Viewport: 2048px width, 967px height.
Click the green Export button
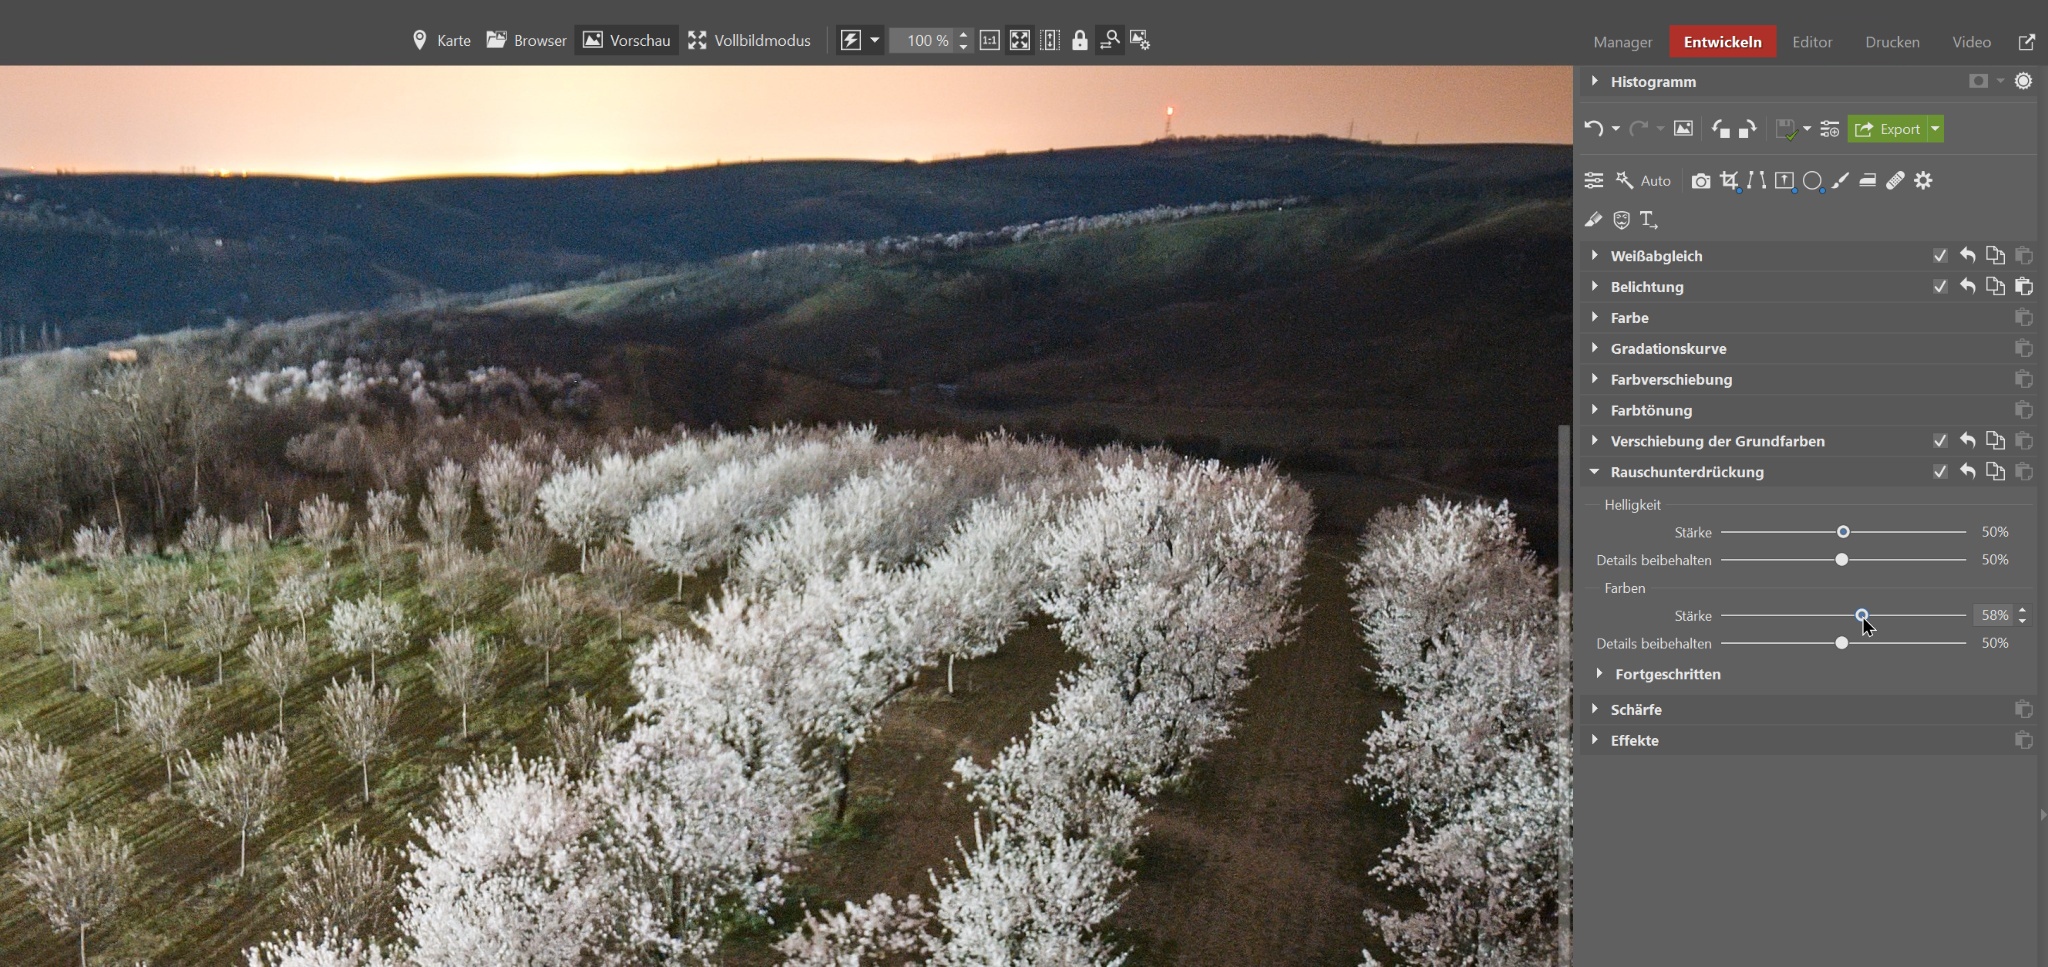[x=1887, y=129]
